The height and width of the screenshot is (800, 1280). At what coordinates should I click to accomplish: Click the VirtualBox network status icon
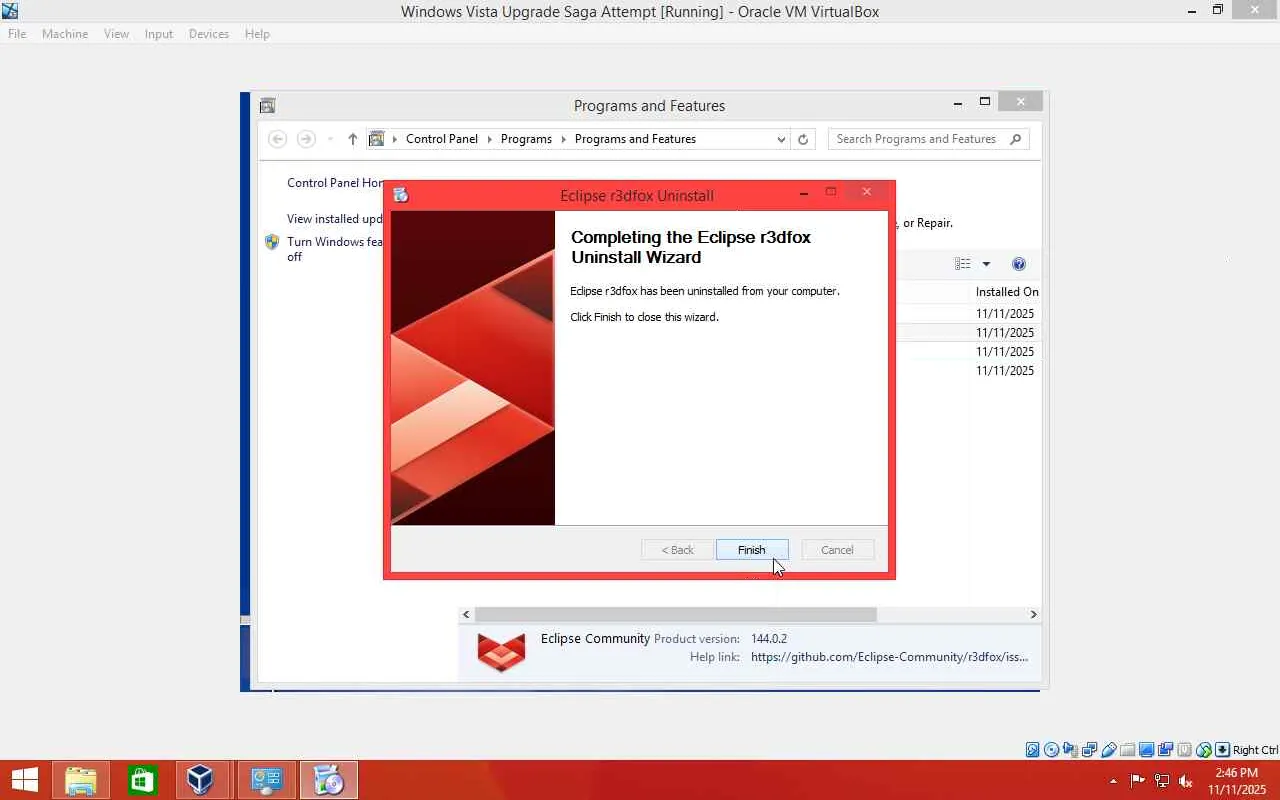pyautogui.click(x=1090, y=750)
